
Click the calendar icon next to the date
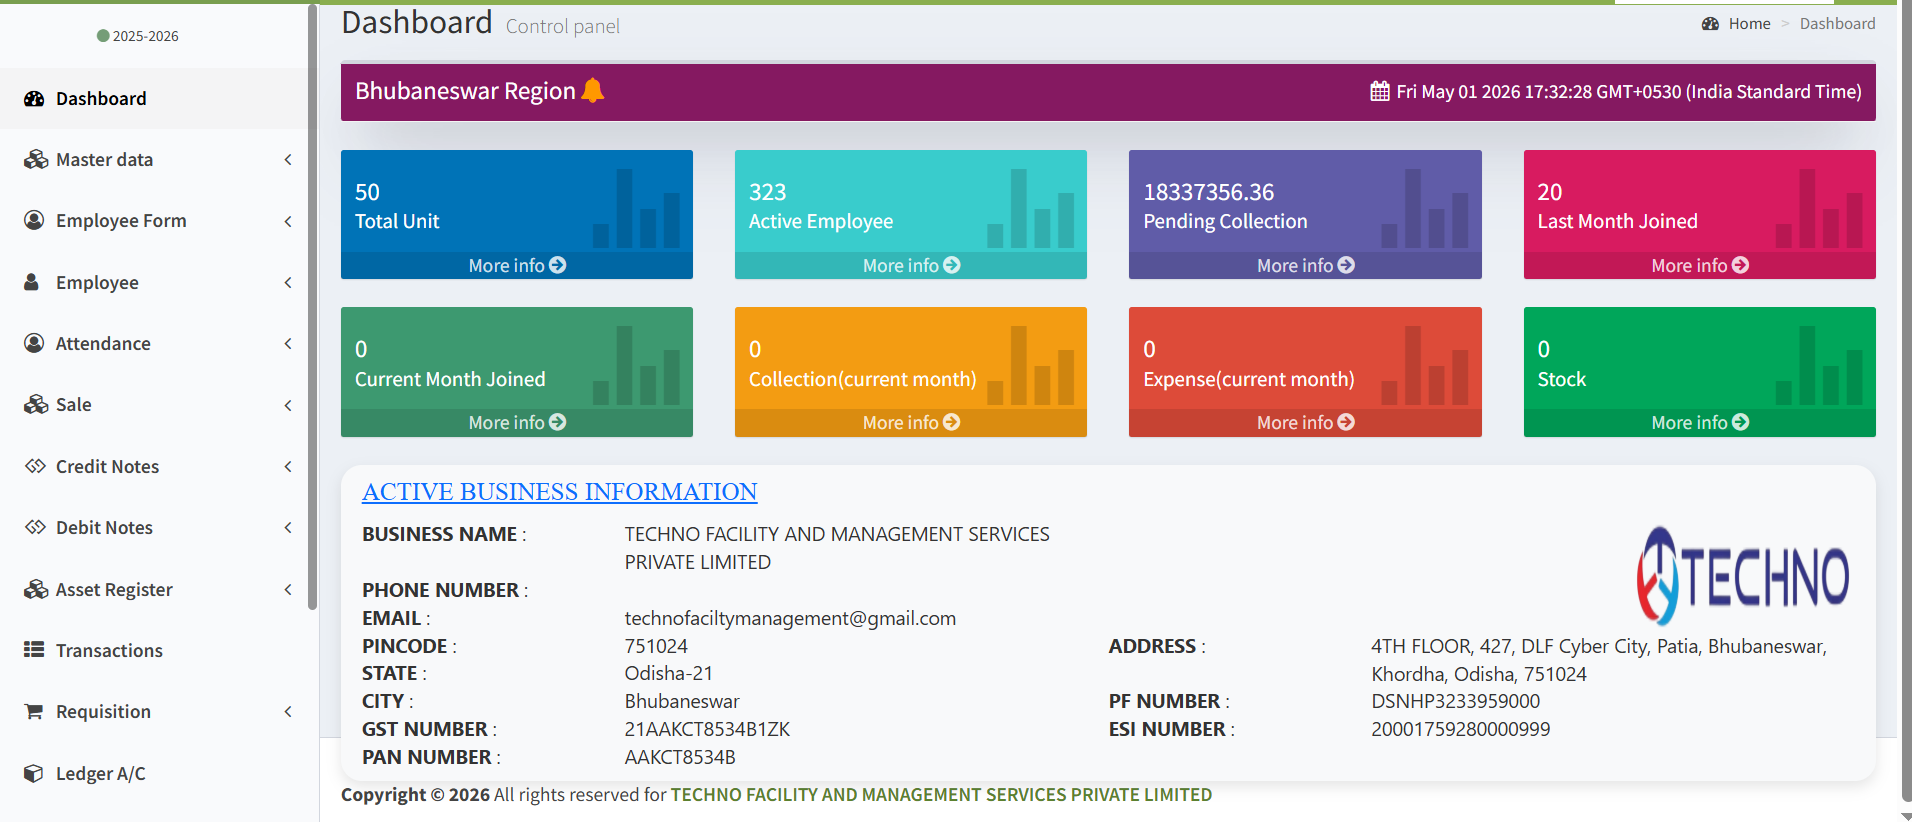click(x=1380, y=92)
